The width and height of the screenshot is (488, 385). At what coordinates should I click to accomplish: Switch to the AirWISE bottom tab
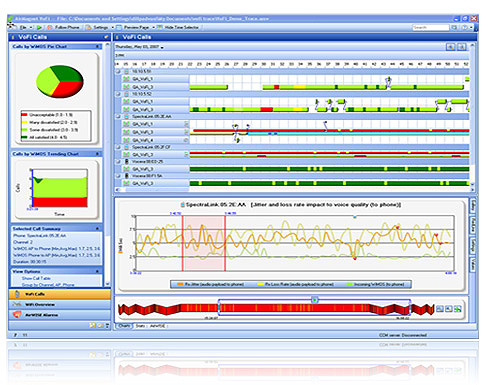point(157,326)
